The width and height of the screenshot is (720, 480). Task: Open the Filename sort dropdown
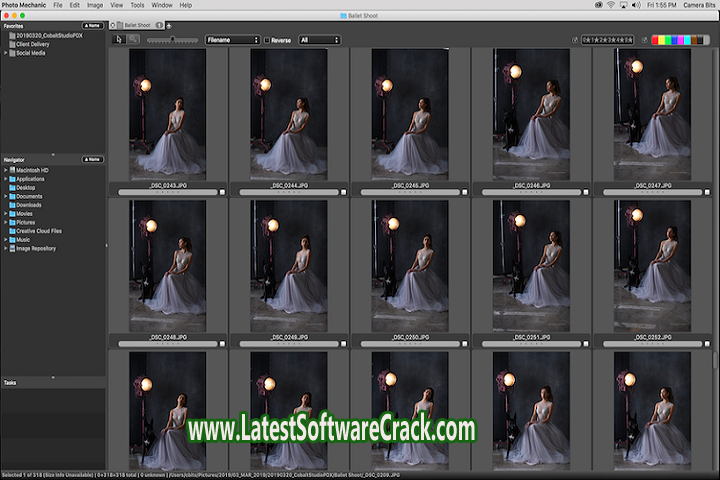pyautogui.click(x=231, y=40)
